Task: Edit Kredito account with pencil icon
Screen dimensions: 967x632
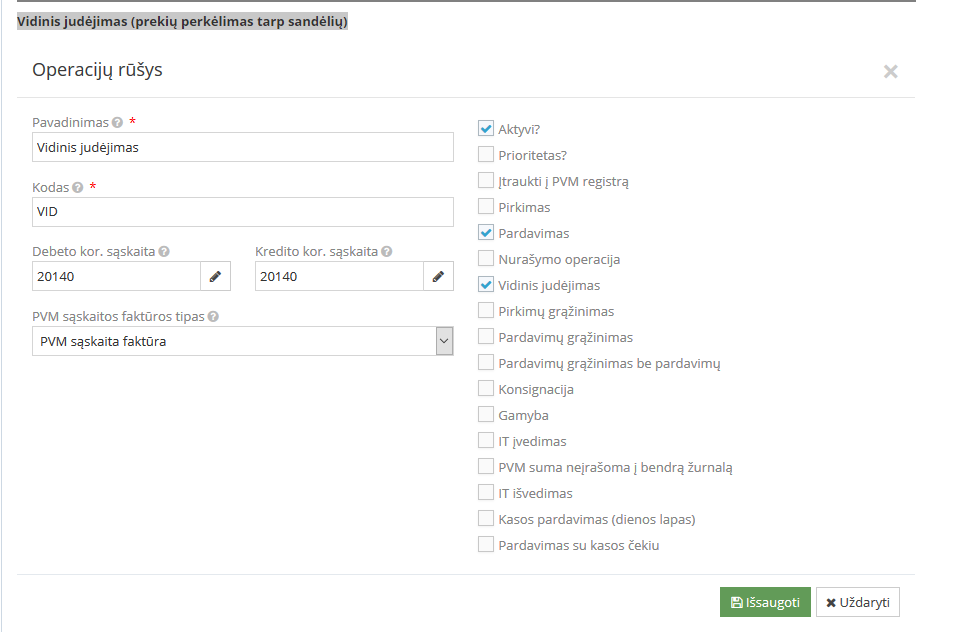Action: tap(438, 277)
